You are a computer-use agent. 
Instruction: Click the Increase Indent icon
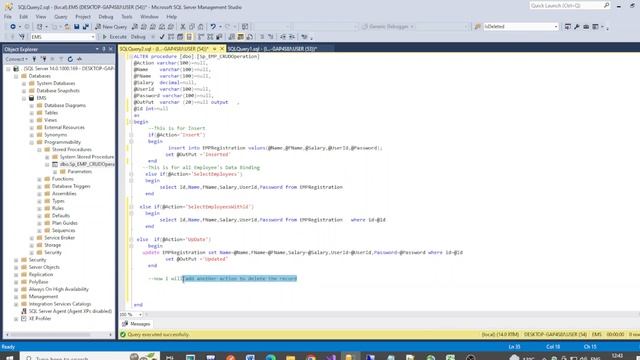(292, 37)
